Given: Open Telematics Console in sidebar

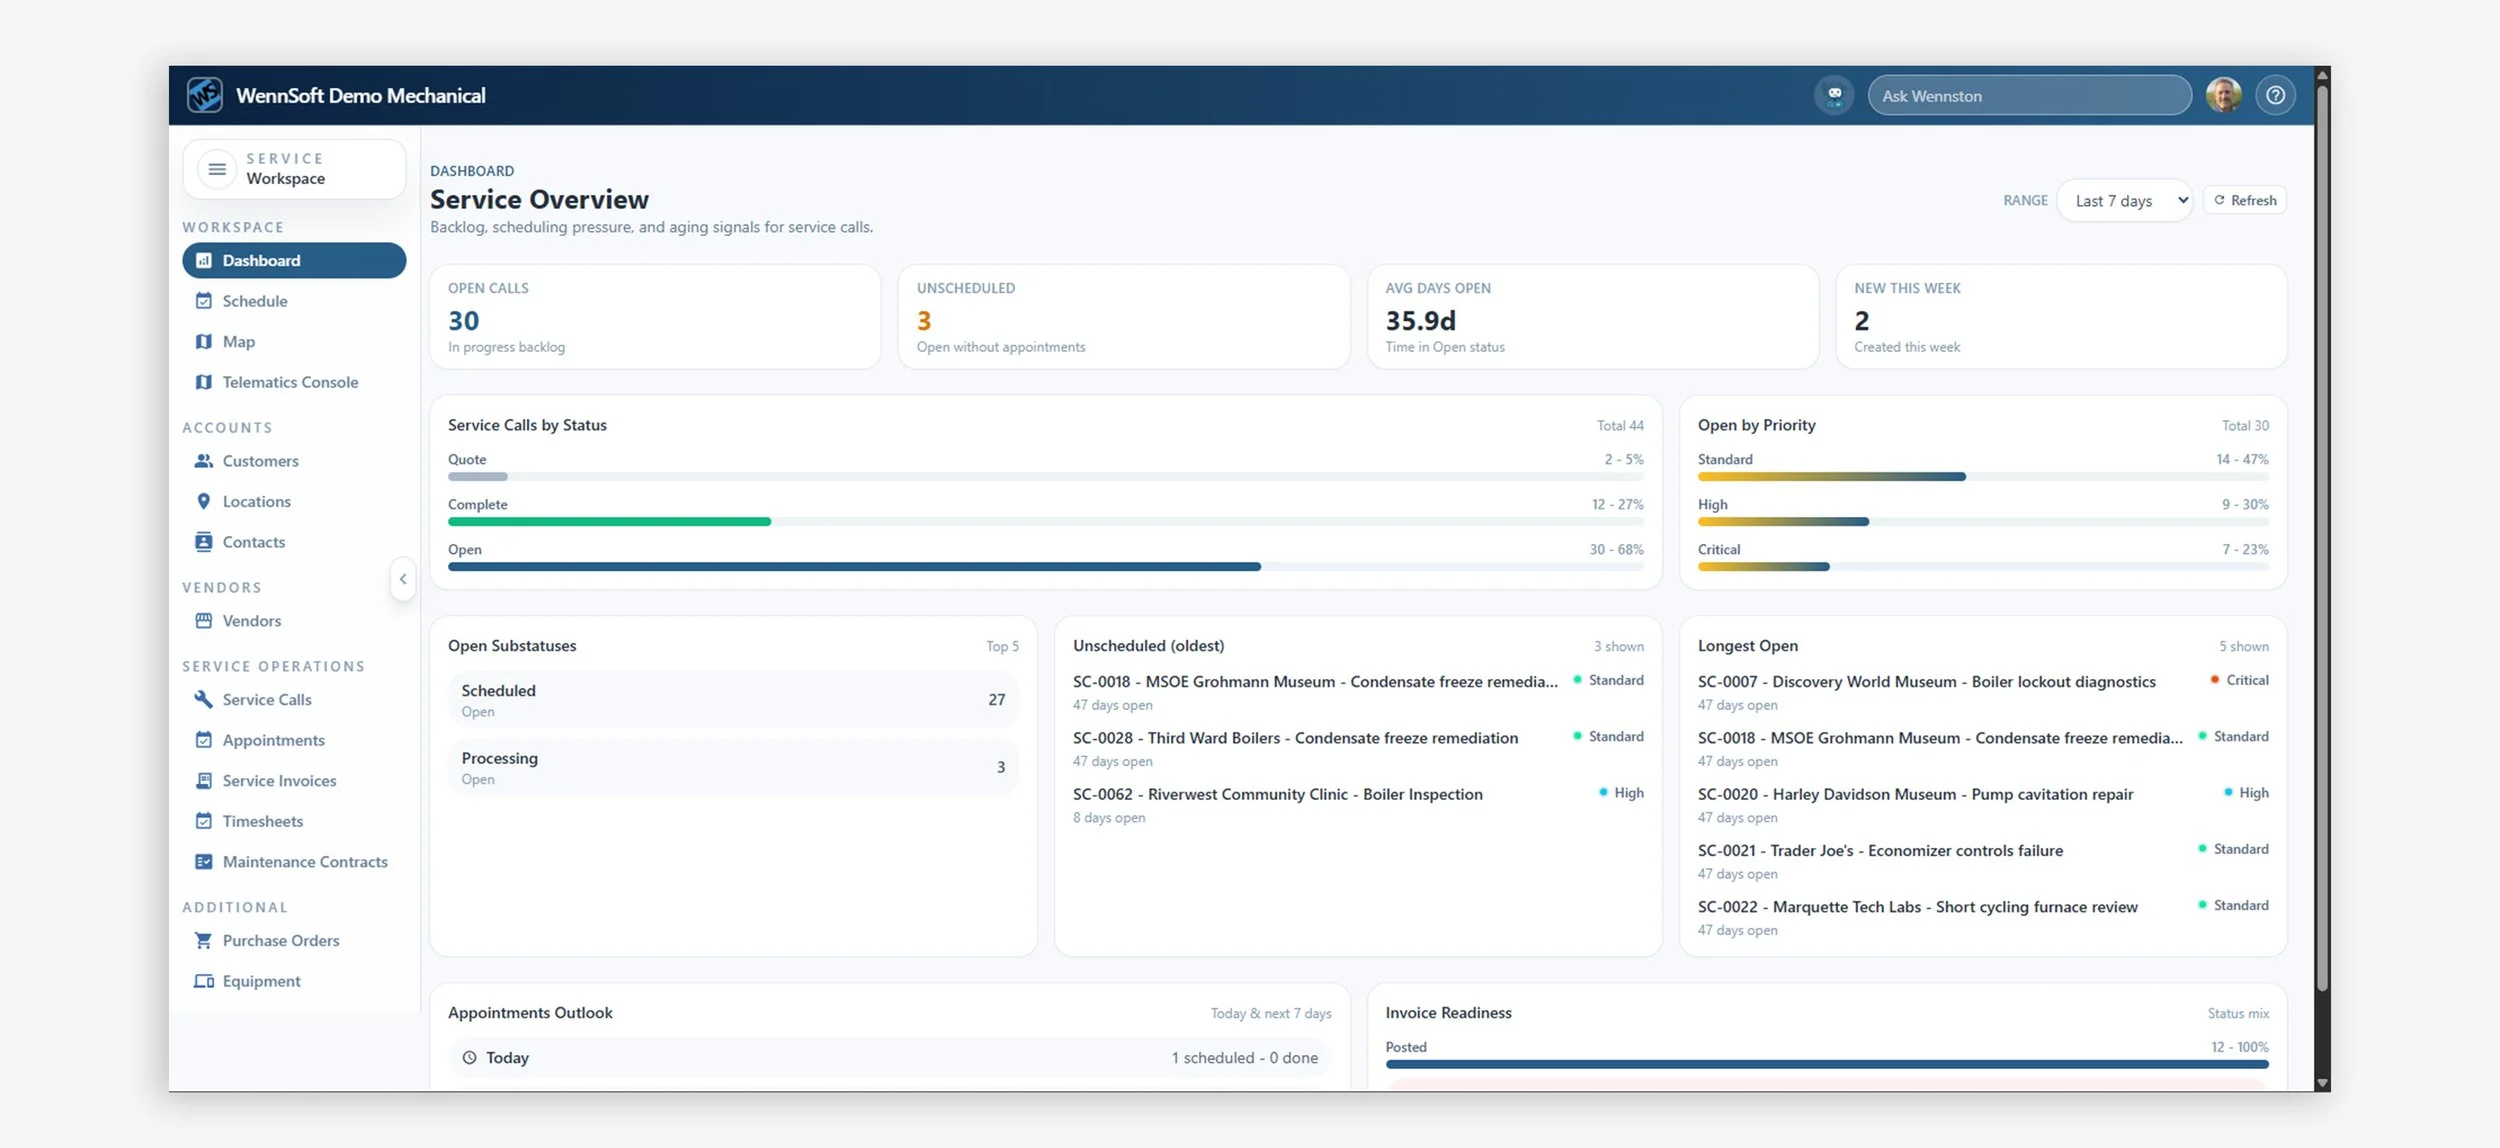Looking at the screenshot, I should (289, 382).
